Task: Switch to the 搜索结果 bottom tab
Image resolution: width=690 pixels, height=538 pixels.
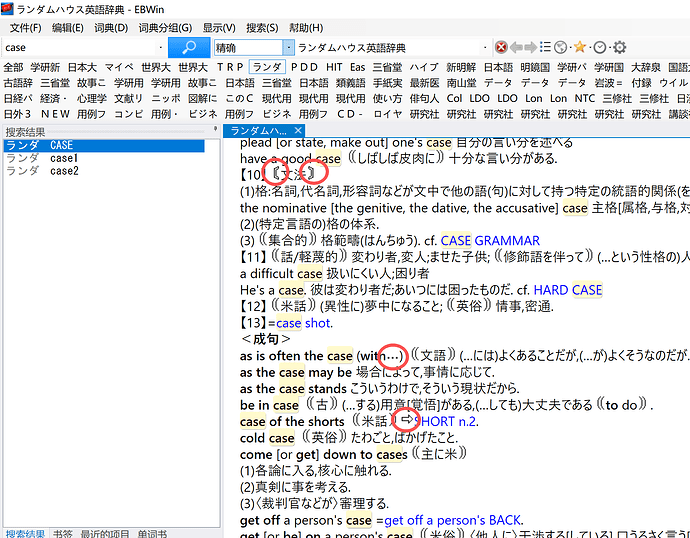Action: click(x=25, y=534)
